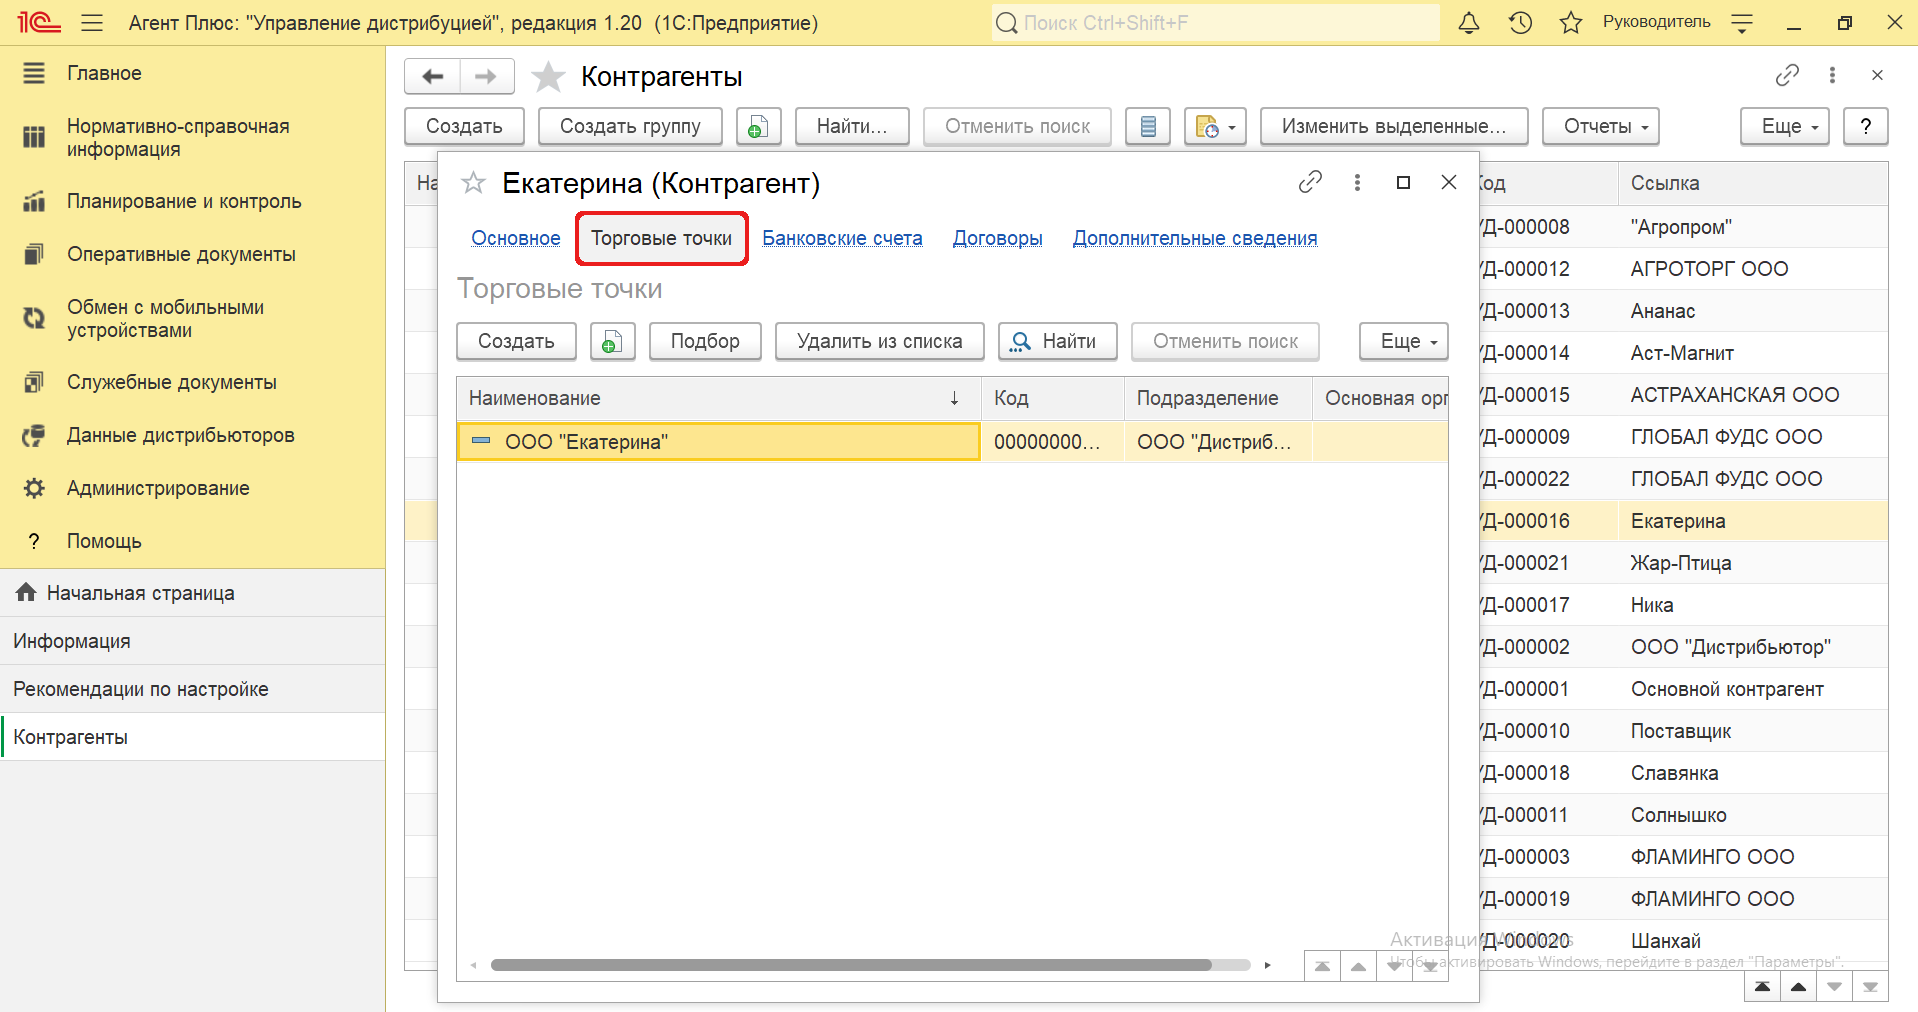Click Изменить выделенные... button

point(1394,126)
